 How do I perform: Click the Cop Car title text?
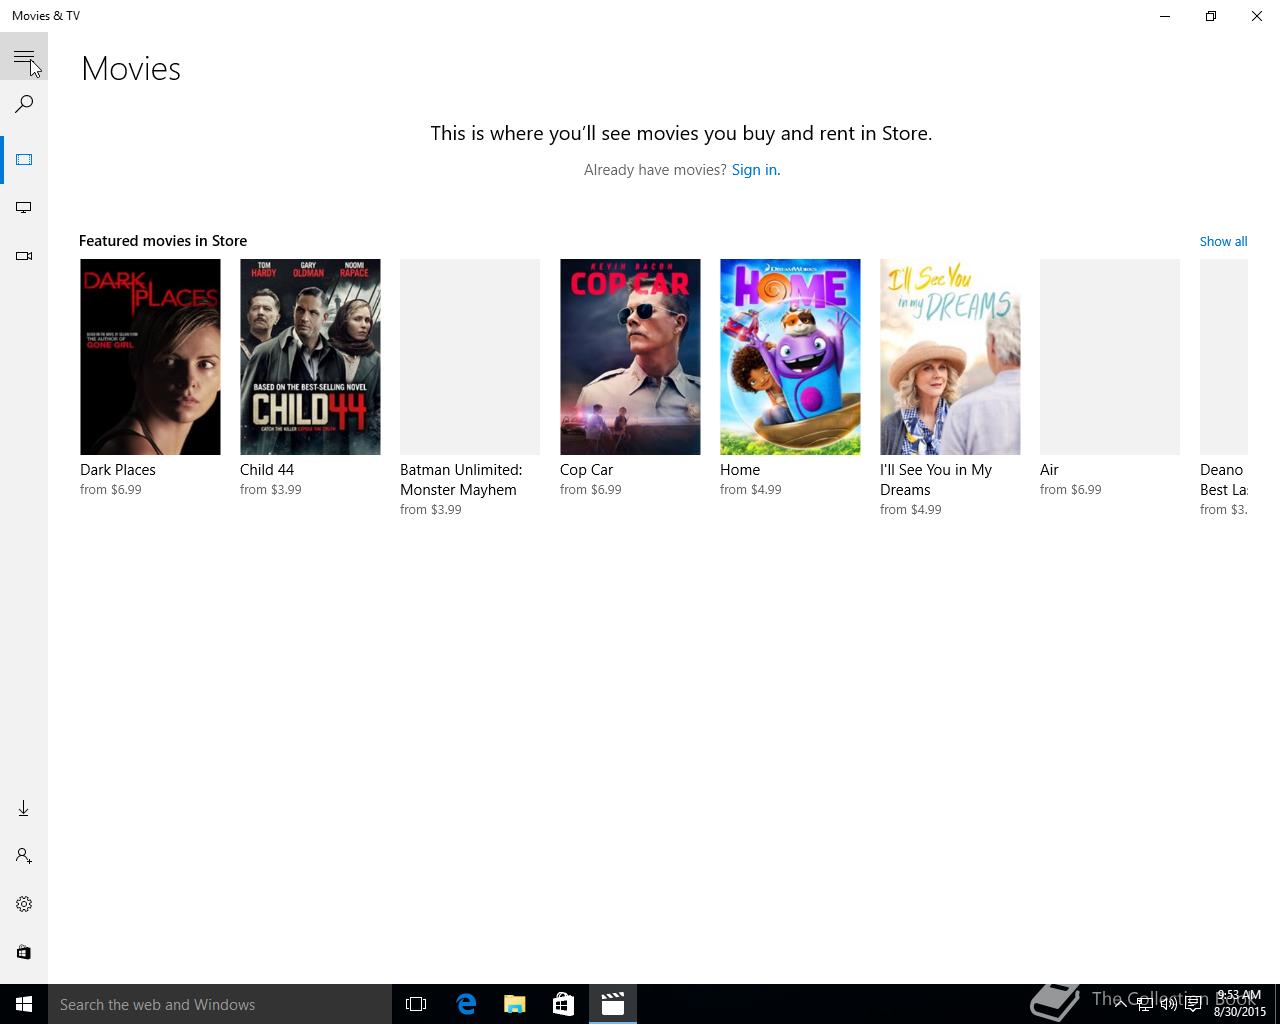coord(587,470)
